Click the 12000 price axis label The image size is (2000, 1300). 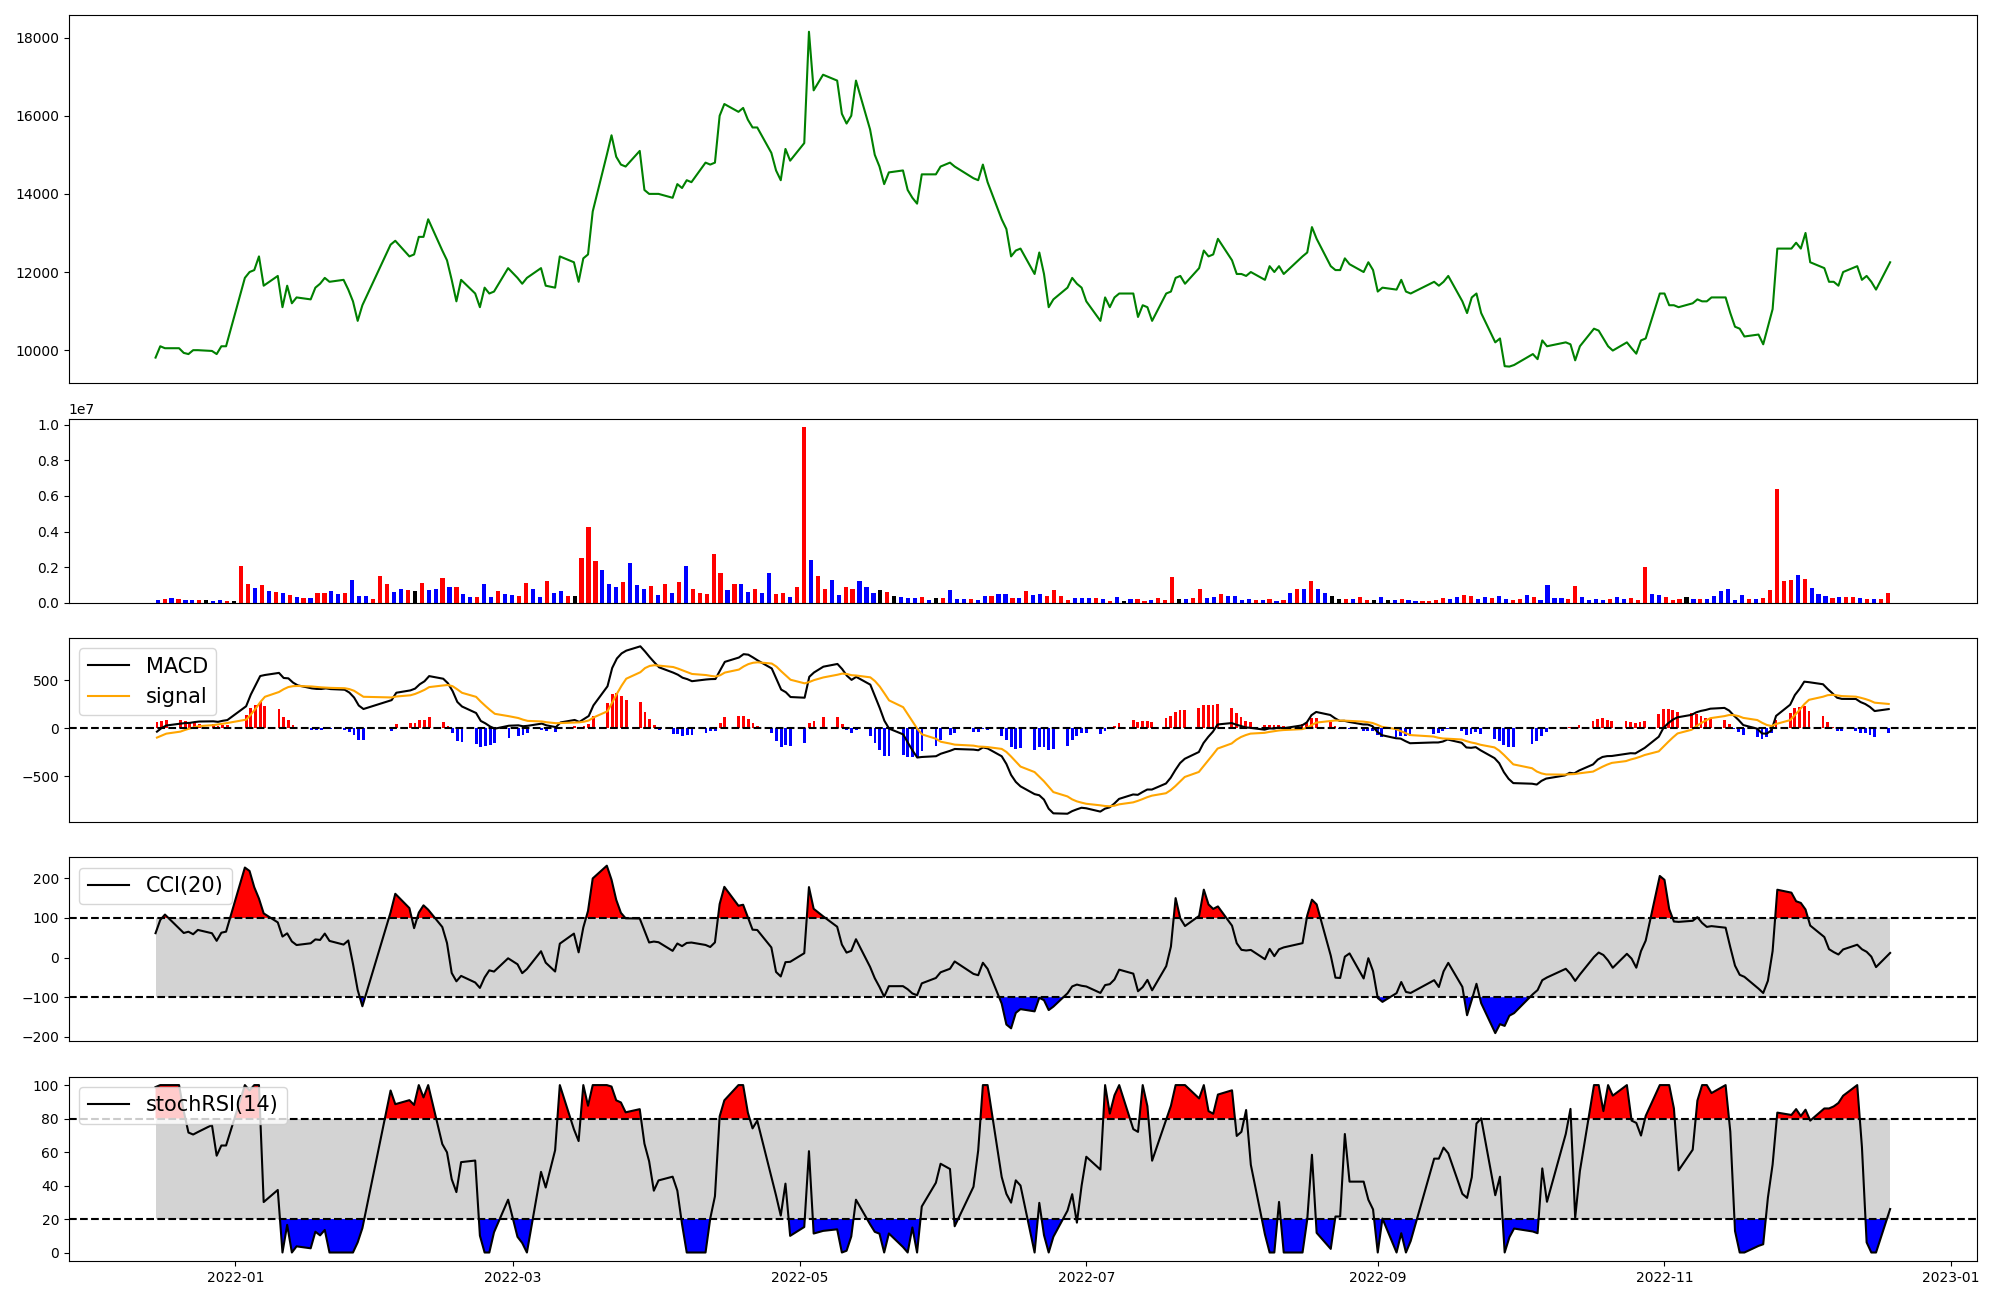click(38, 273)
